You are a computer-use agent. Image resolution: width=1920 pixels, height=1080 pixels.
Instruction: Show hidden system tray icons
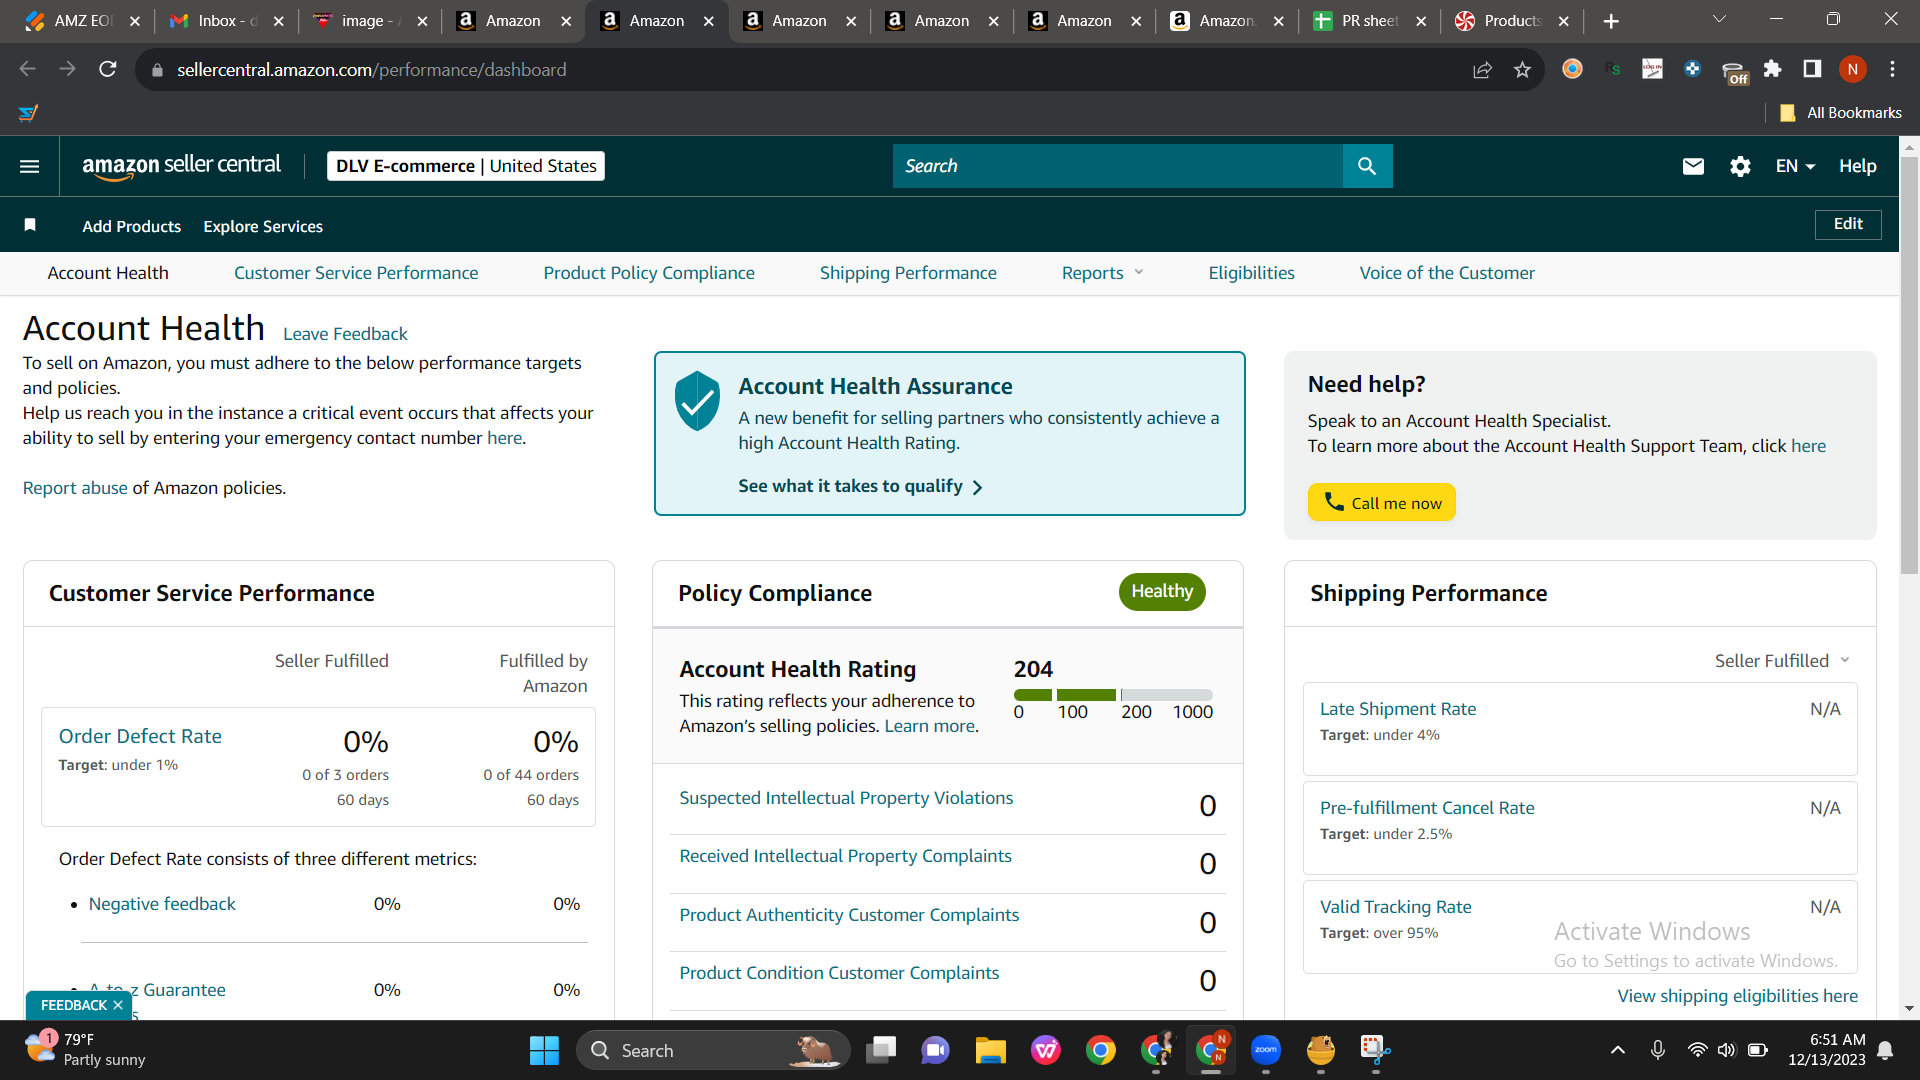click(1617, 1050)
